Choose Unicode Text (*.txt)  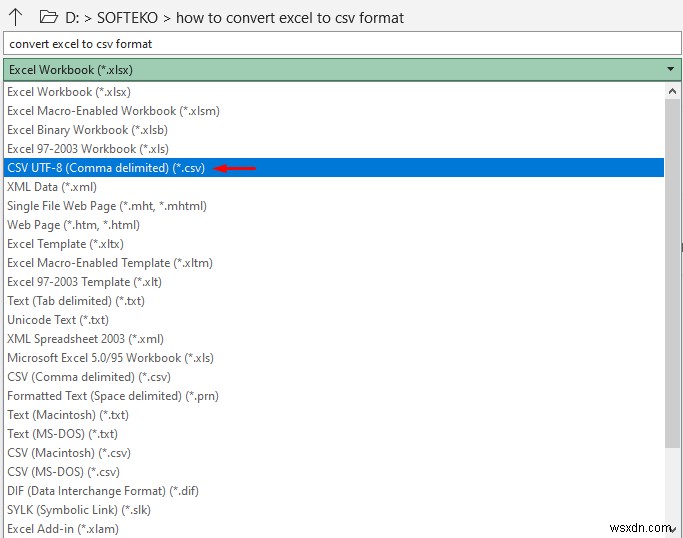(334, 320)
